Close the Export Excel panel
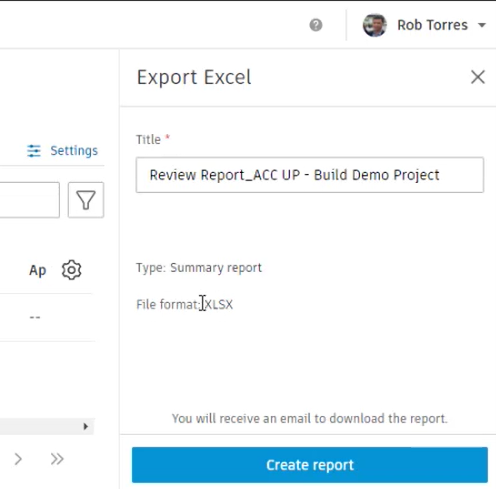The width and height of the screenshot is (496, 489). 478,77
